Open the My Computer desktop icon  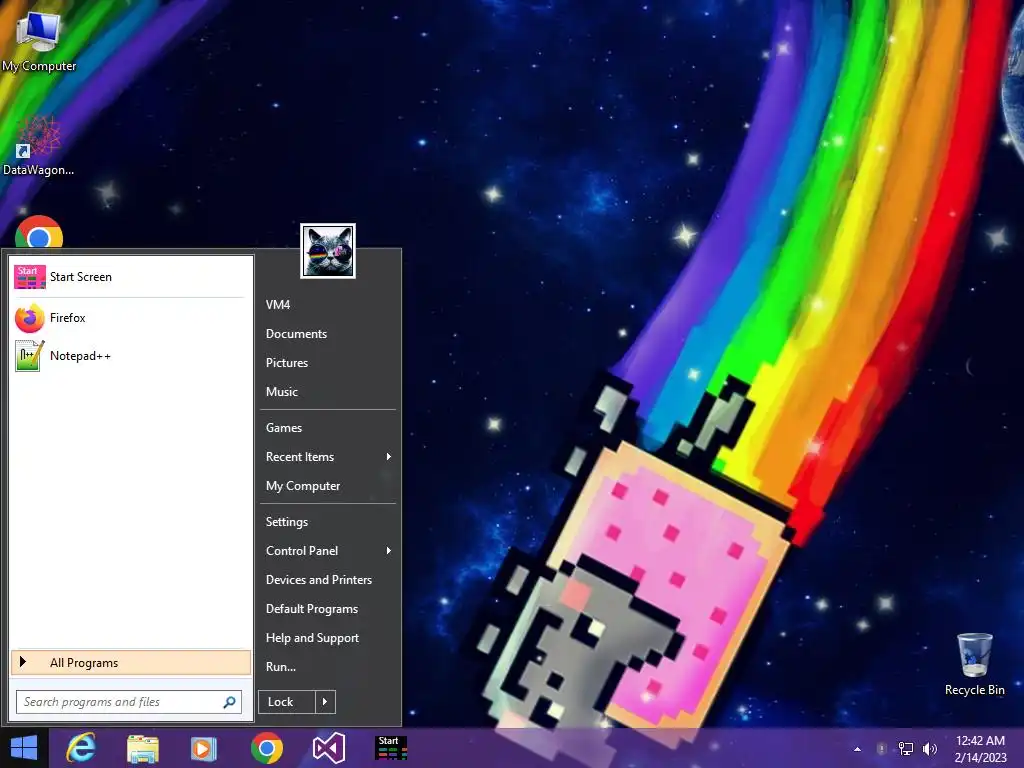tap(39, 39)
